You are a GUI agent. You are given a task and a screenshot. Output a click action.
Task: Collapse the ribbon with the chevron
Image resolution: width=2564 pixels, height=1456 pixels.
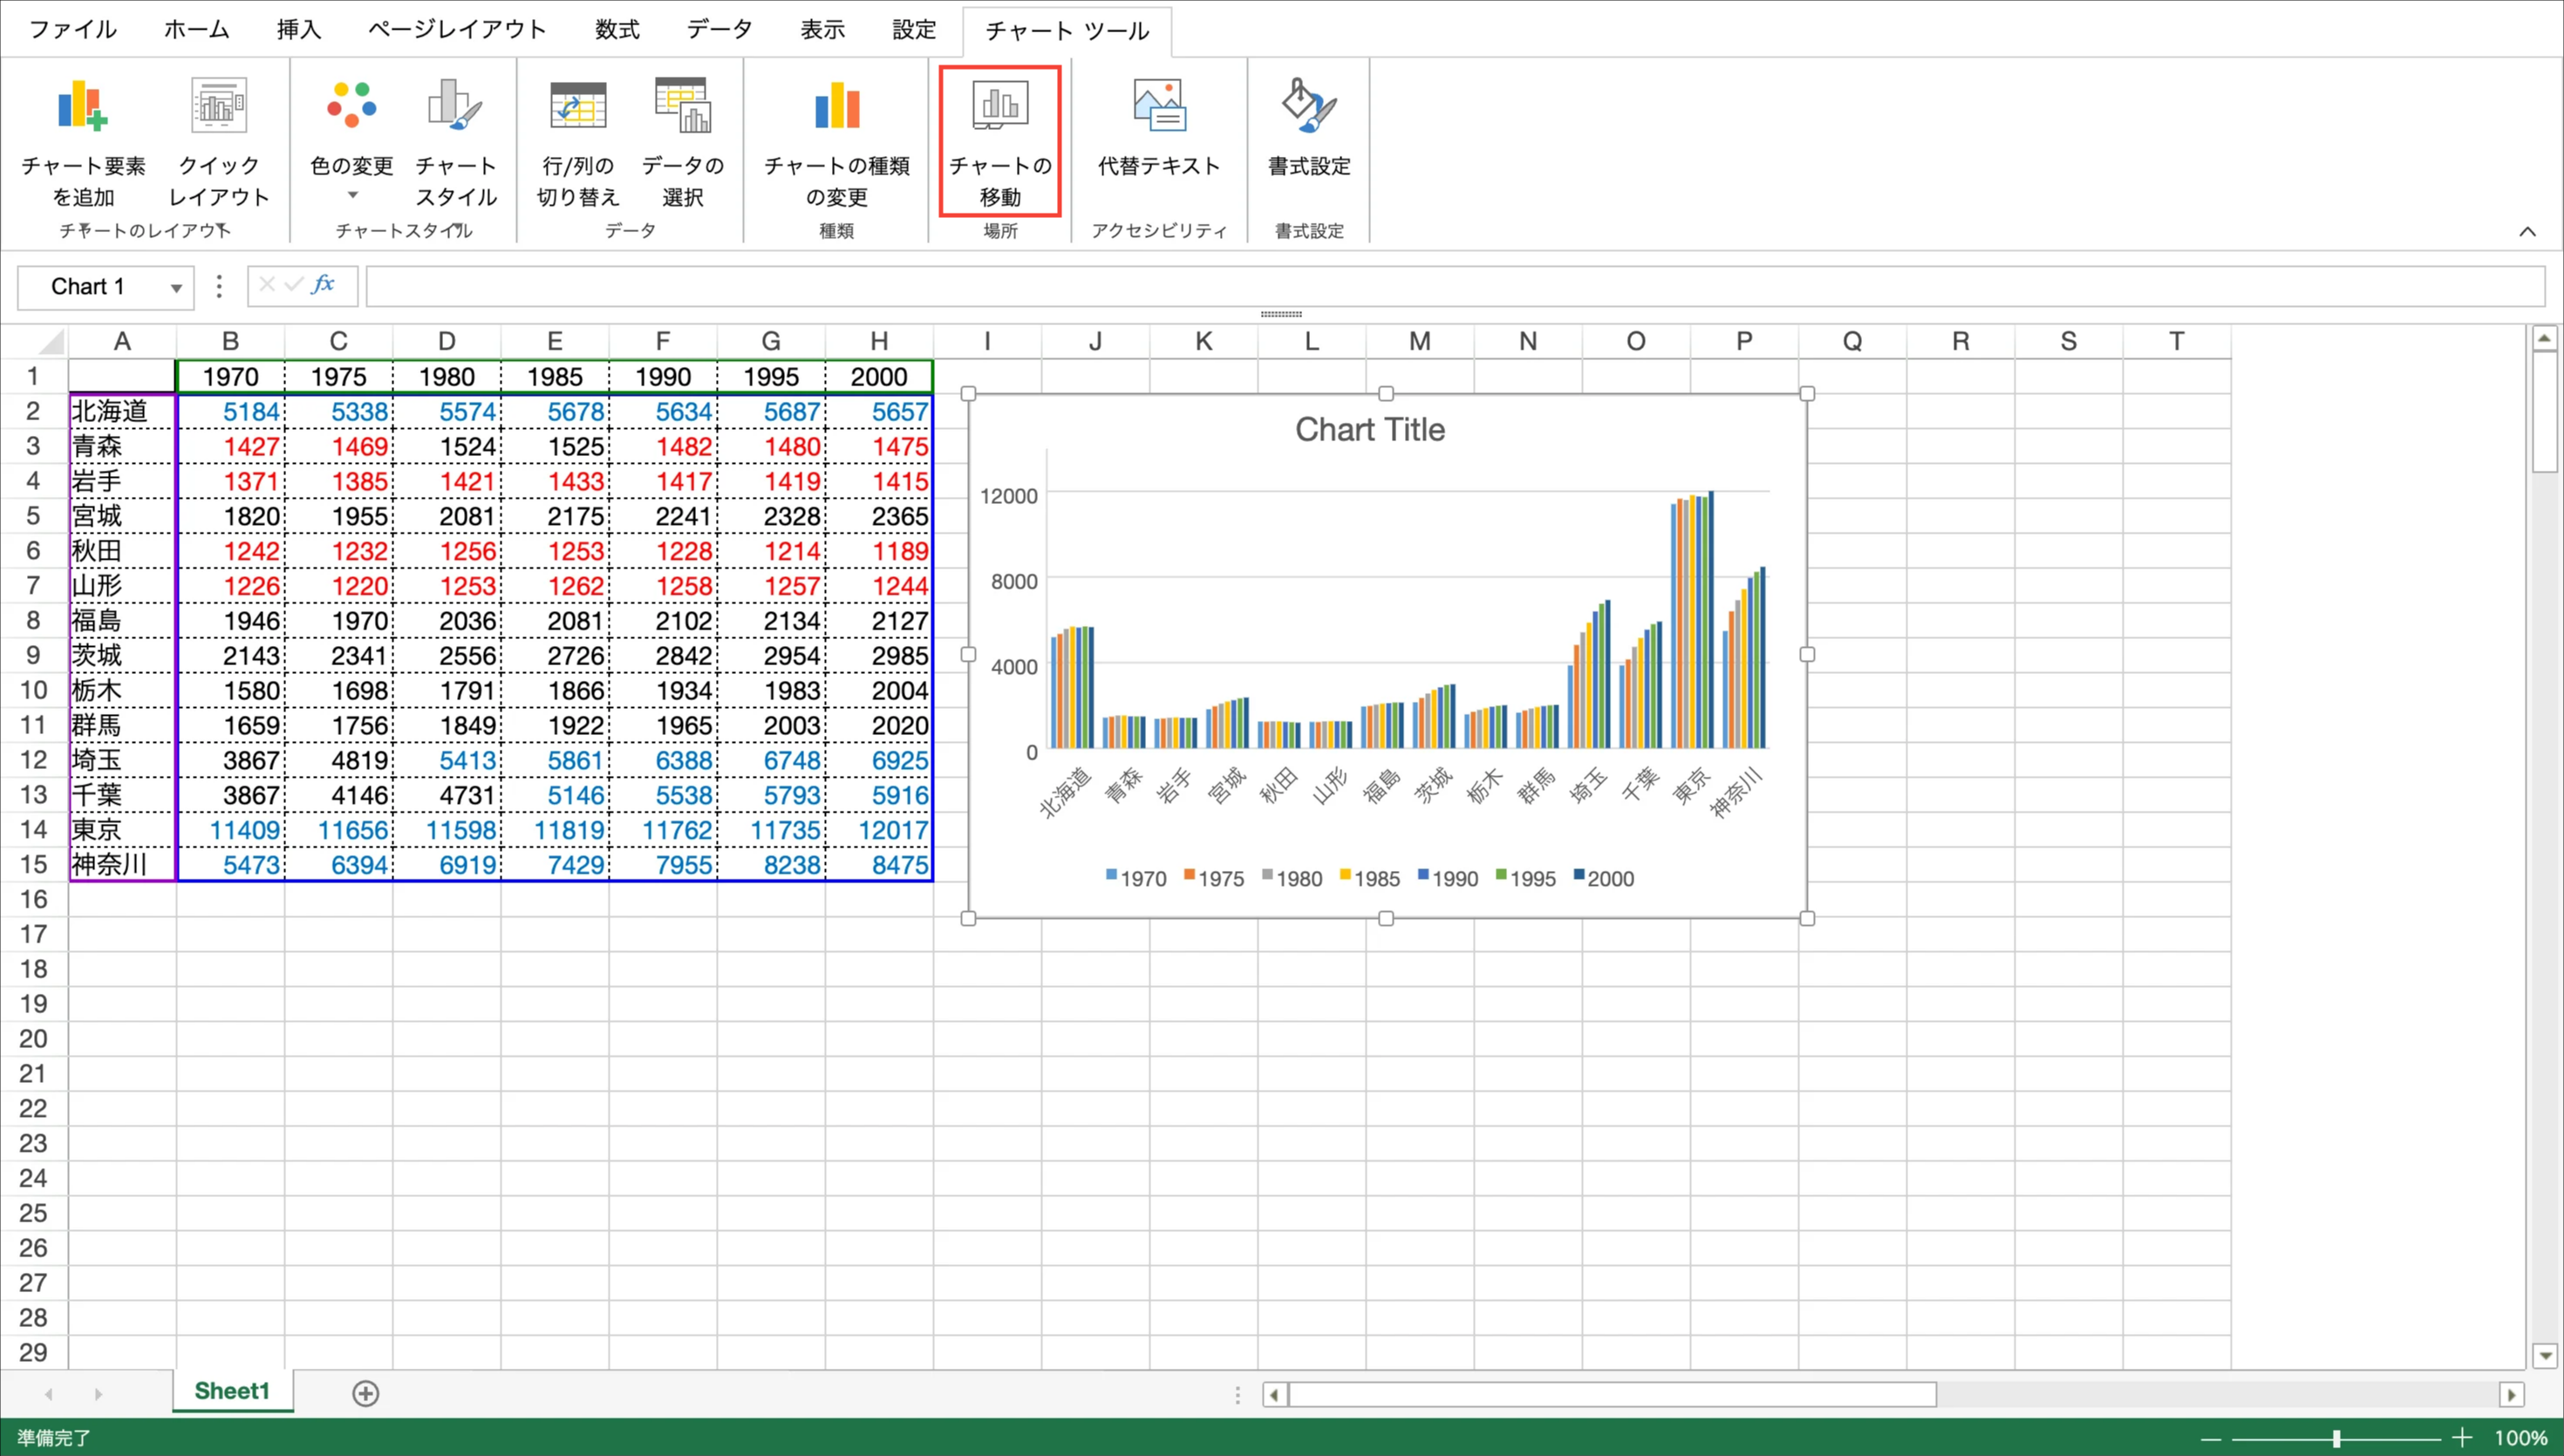(x=2527, y=231)
